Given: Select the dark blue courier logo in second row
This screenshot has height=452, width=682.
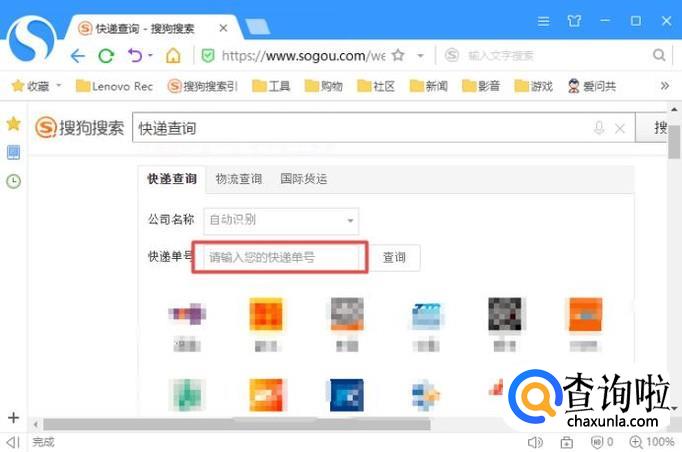Looking at the screenshot, I should [347, 395].
